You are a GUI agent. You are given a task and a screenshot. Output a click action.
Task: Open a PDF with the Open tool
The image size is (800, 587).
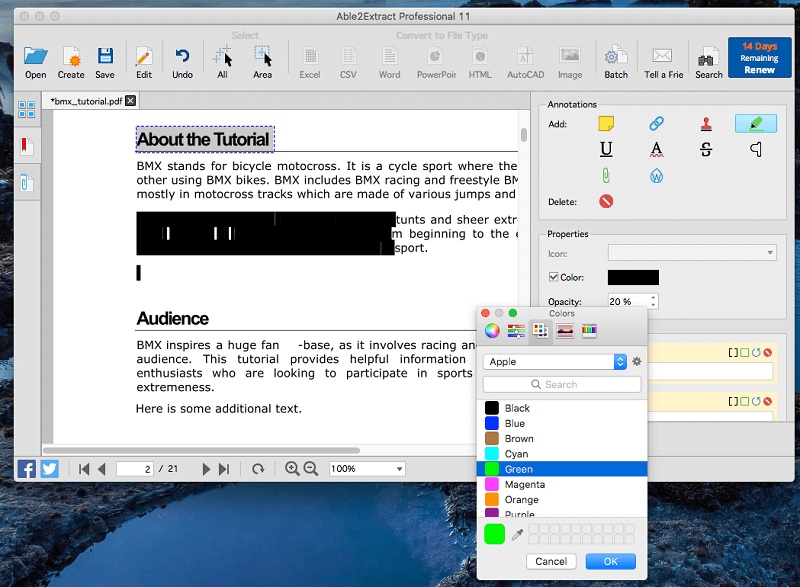click(35, 62)
